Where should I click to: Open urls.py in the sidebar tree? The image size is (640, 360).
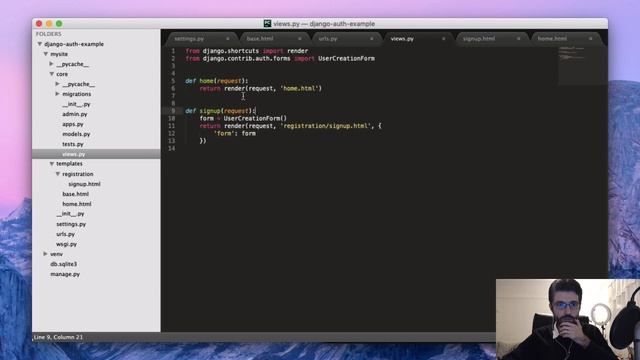click(x=65, y=234)
